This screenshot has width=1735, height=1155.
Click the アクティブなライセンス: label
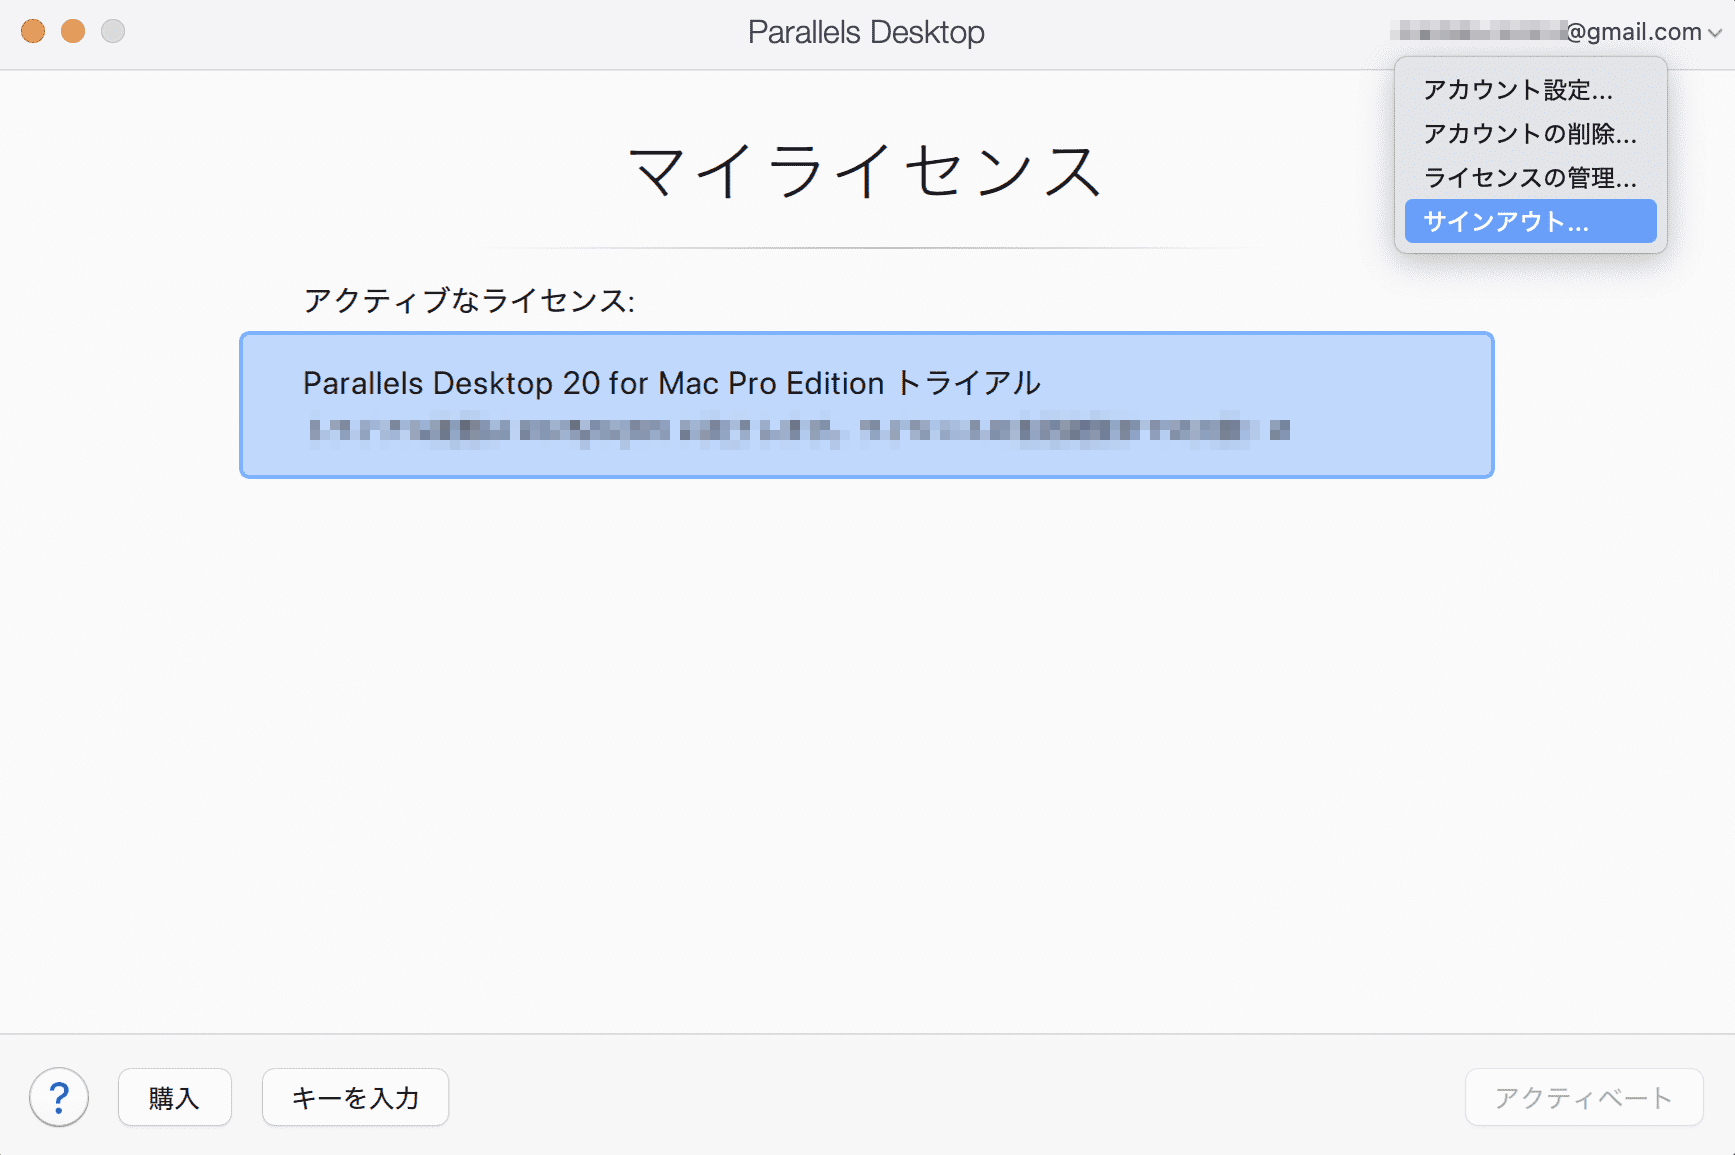tap(469, 300)
